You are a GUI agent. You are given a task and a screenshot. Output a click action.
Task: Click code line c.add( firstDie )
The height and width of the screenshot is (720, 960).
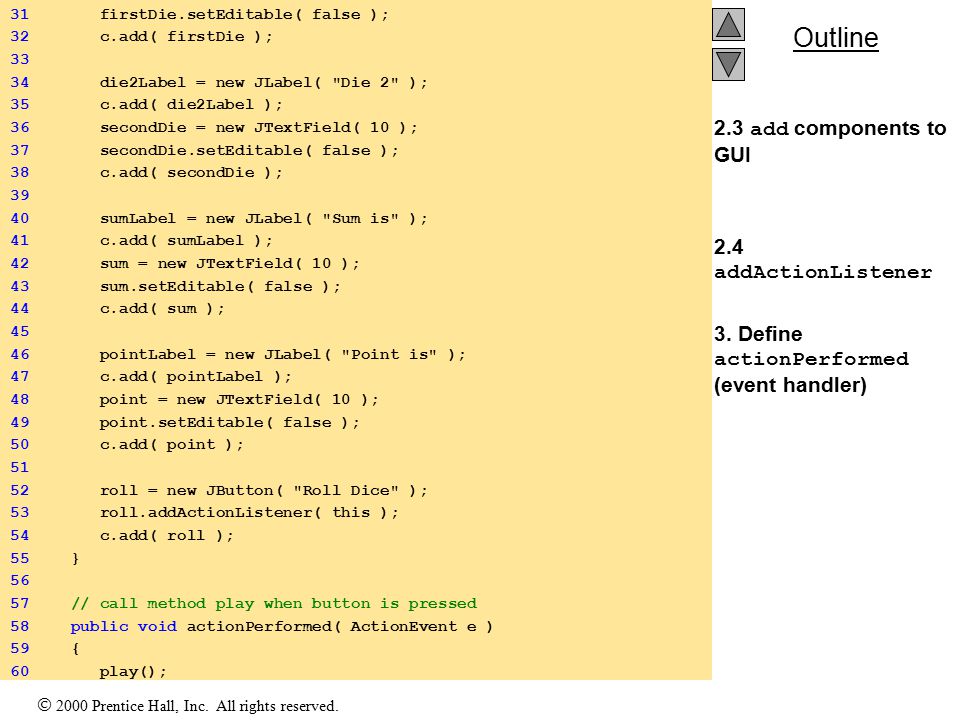click(x=186, y=37)
